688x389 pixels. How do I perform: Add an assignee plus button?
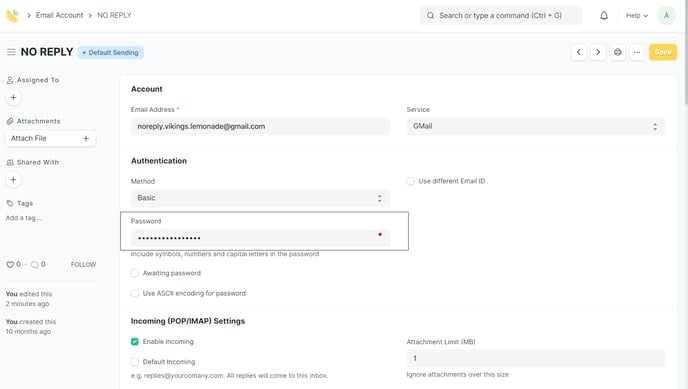point(13,97)
